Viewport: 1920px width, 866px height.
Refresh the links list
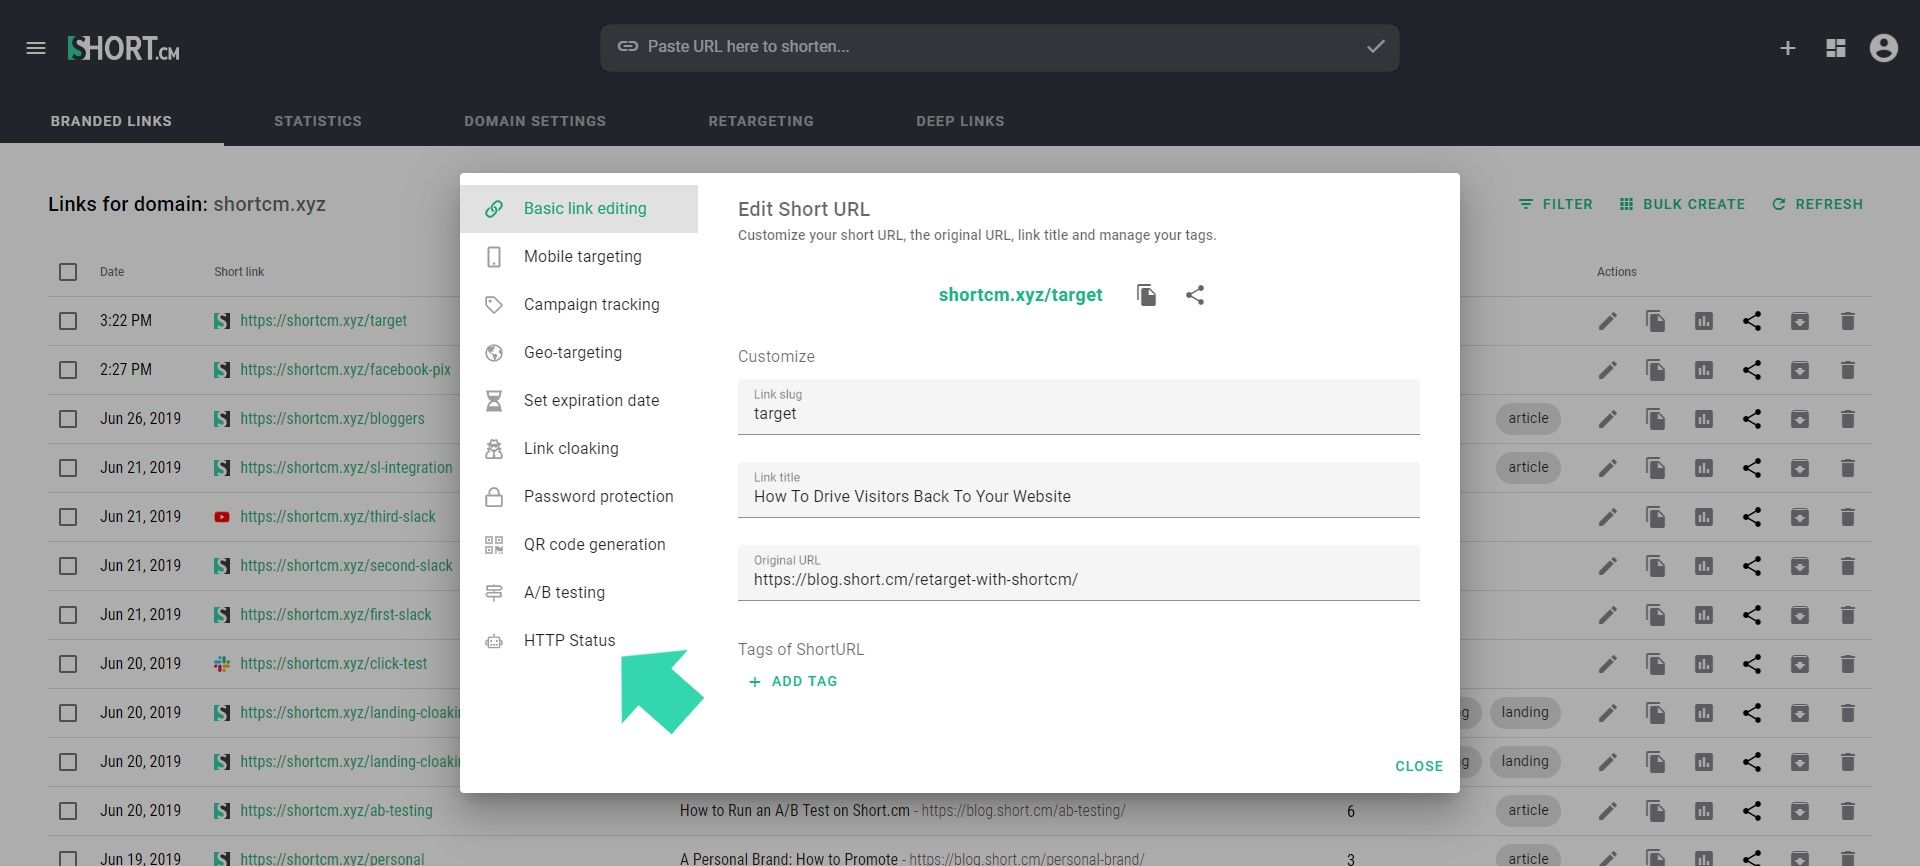pos(1817,204)
